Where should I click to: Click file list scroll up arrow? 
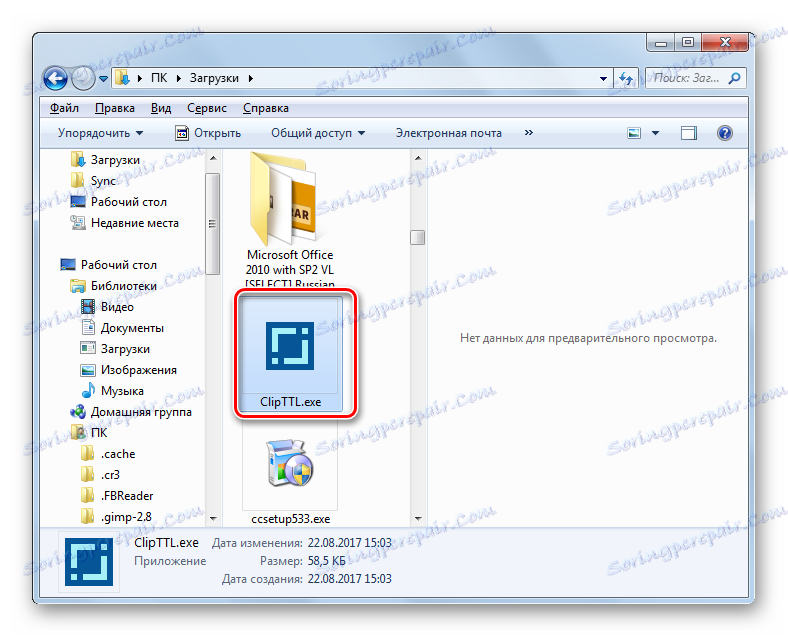418,158
